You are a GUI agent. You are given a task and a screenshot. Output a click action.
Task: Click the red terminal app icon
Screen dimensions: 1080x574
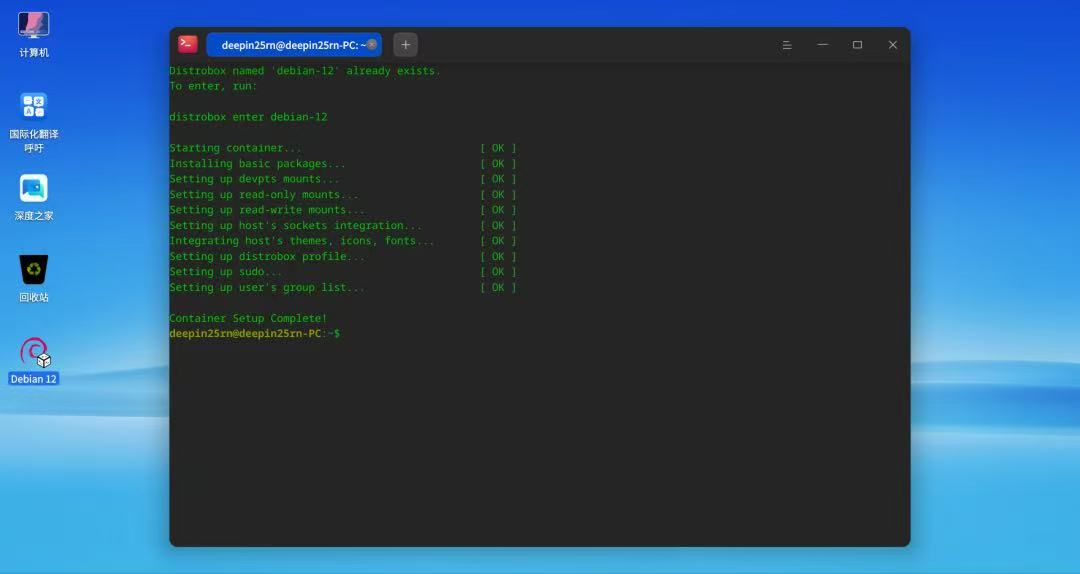(187, 44)
